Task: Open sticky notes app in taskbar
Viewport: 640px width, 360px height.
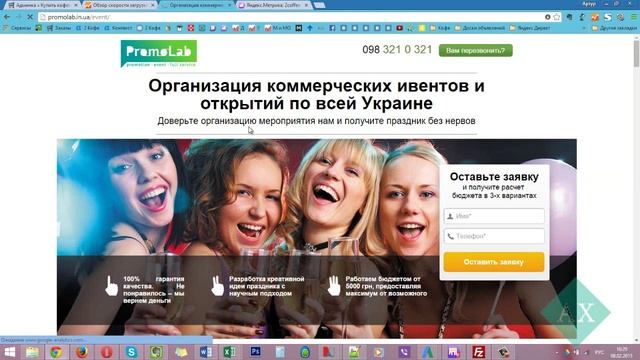Action: tap(181, 352)
